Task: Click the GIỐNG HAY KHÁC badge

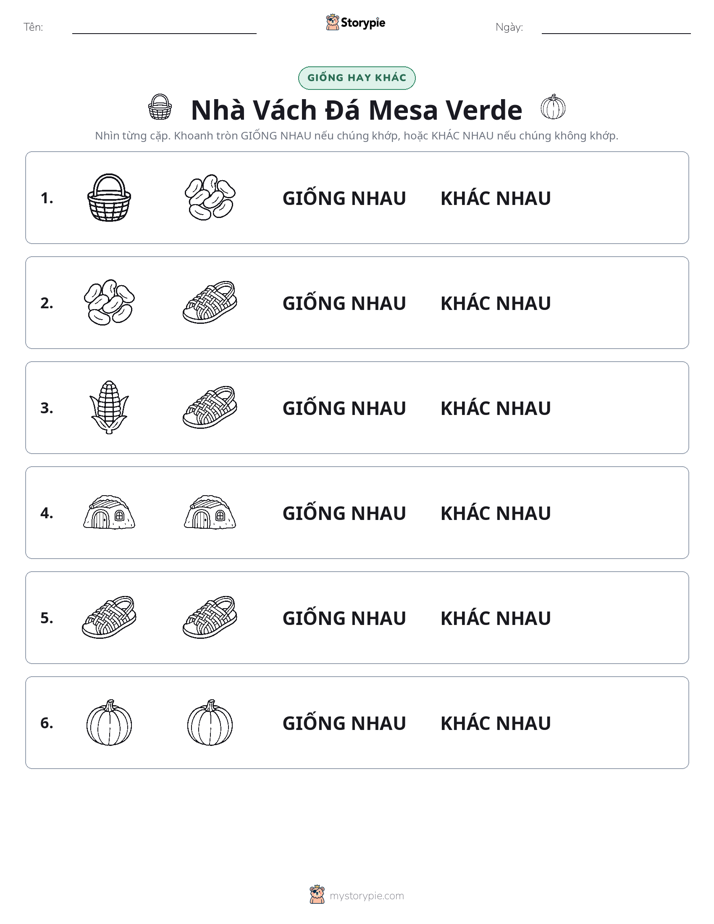Action: (x=356, y=78)
